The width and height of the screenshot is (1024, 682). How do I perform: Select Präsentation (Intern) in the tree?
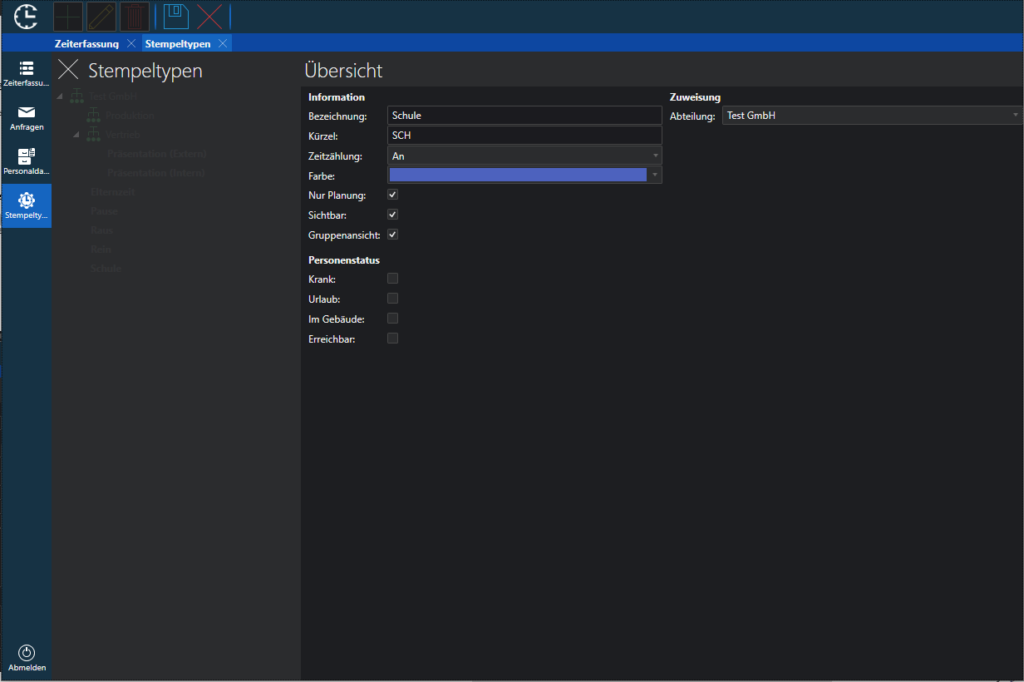156,172
